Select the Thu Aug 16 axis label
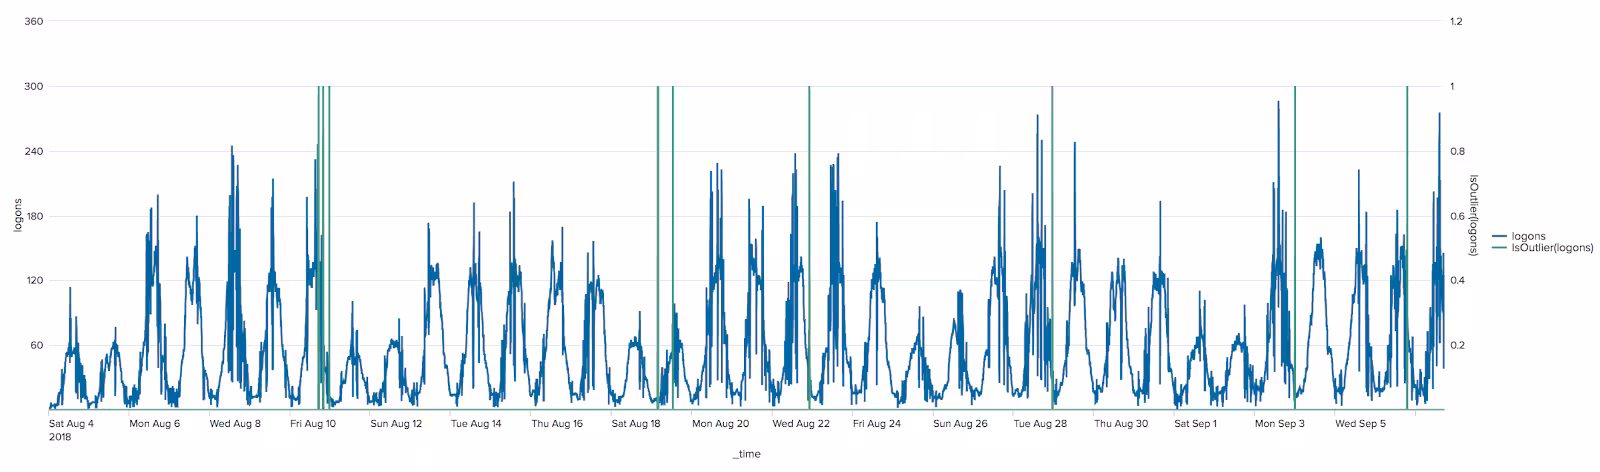Image resolution: width=1600 pixels, height=472 pixels. (x=557, y=424)
